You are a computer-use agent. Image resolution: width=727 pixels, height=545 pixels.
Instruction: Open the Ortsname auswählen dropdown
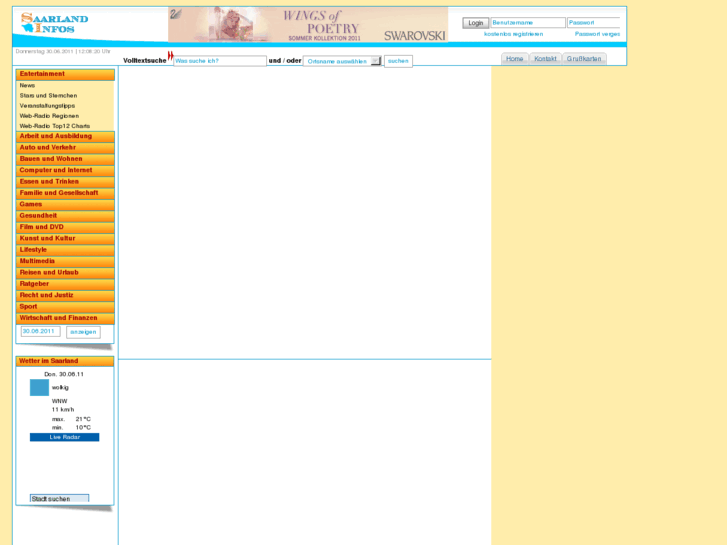[x=342, y=61]
